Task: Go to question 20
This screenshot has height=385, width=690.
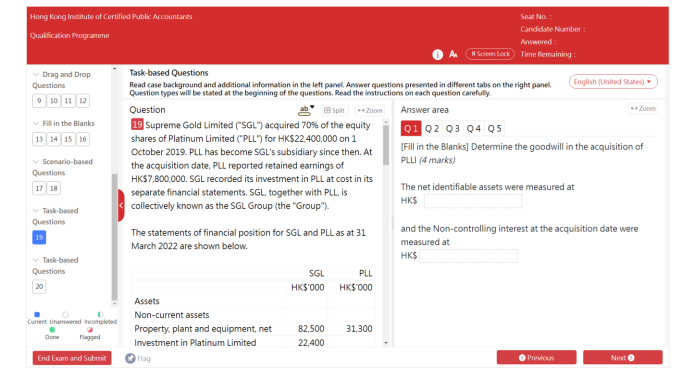Action: pos(39,286)
